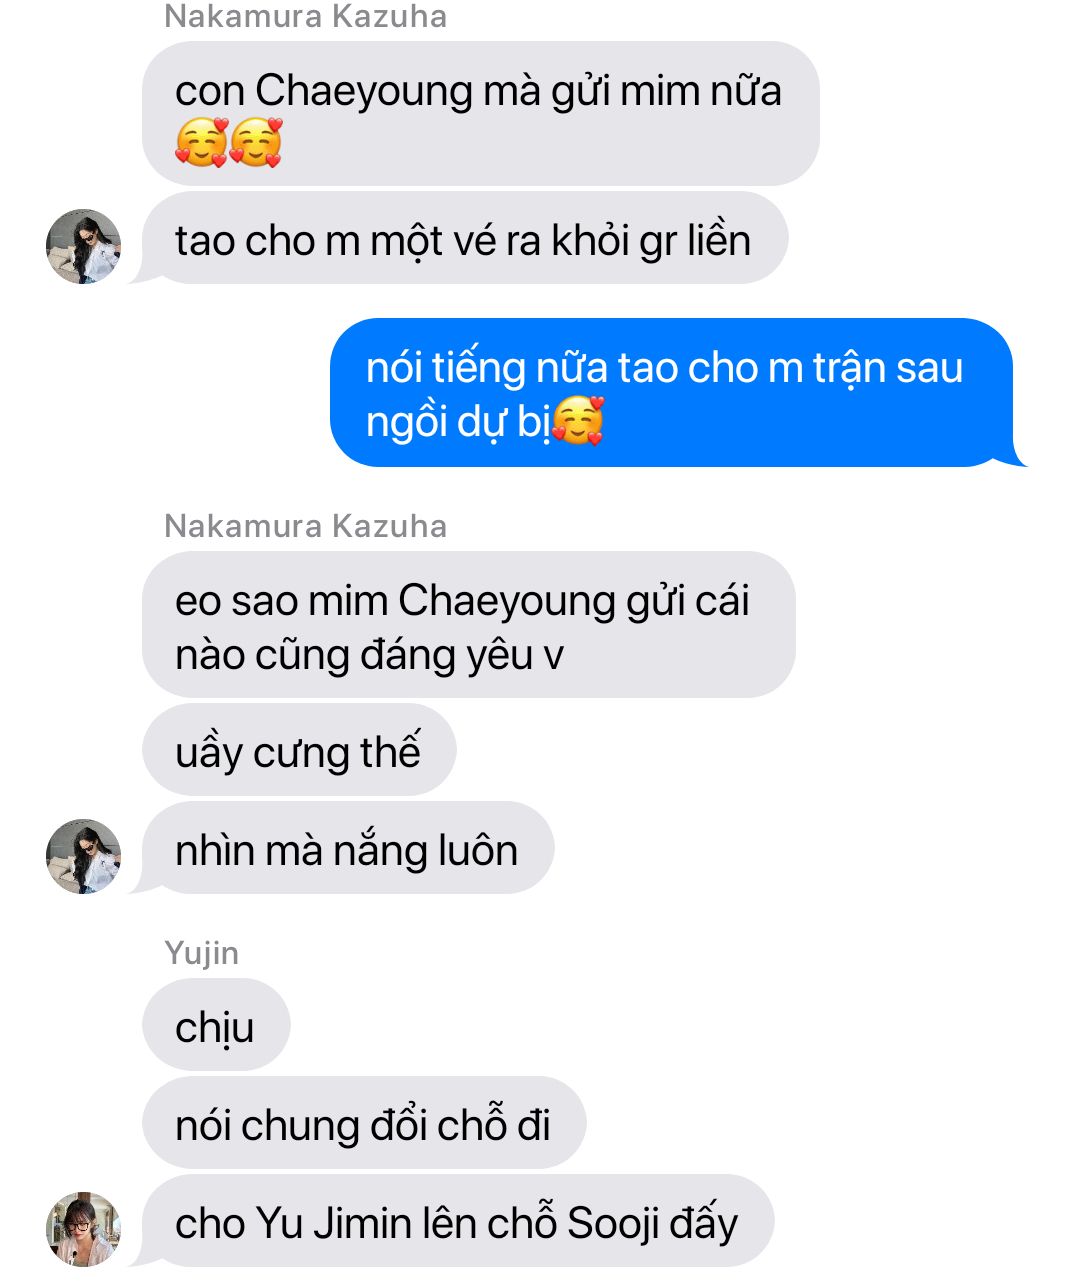Click the topmost 'Nakamura Kazuha' sender label
1080x1281 pixels.
coord(306,16)
